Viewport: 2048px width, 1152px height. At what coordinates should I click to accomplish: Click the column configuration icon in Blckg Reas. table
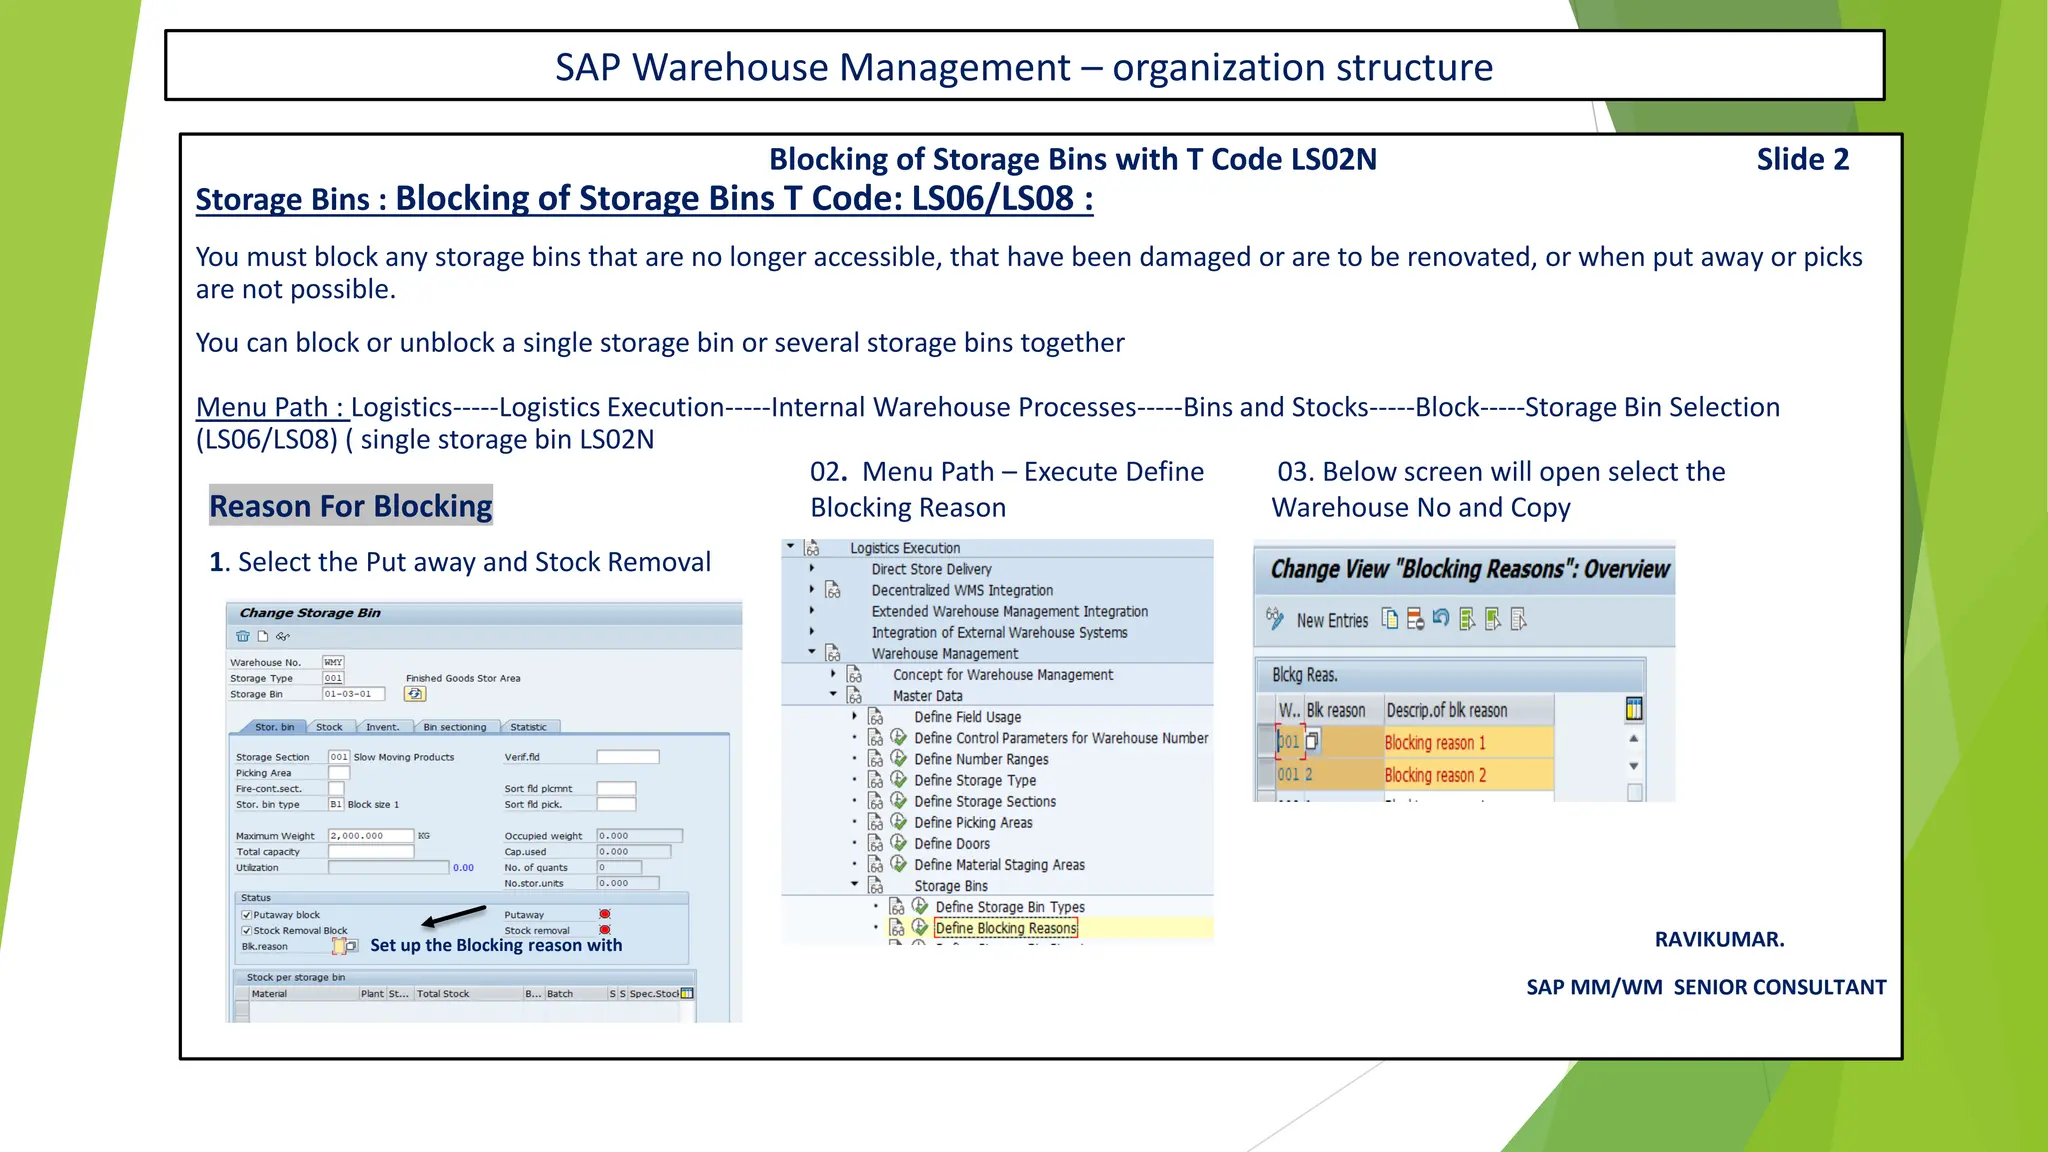coord(1634,709)
